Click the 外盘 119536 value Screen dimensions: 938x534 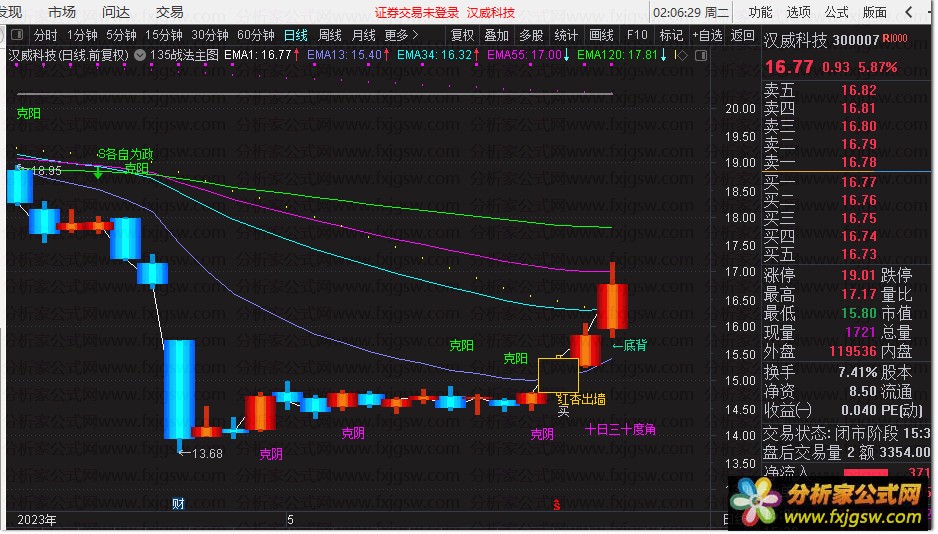[852, 351]
